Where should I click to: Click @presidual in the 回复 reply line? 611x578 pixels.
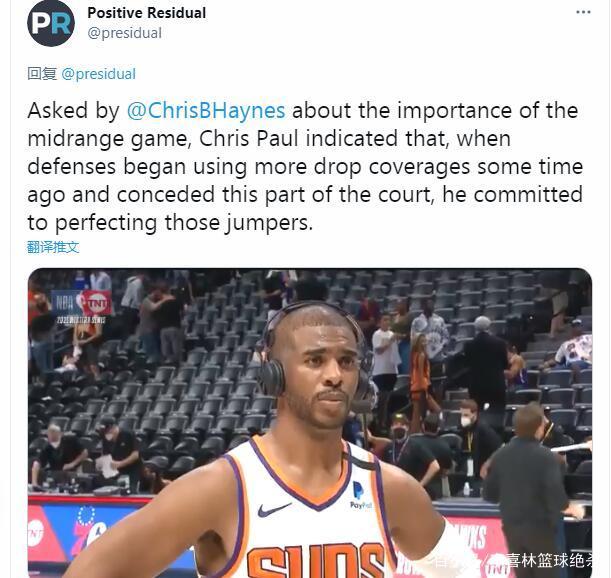(x=99, y=74)
